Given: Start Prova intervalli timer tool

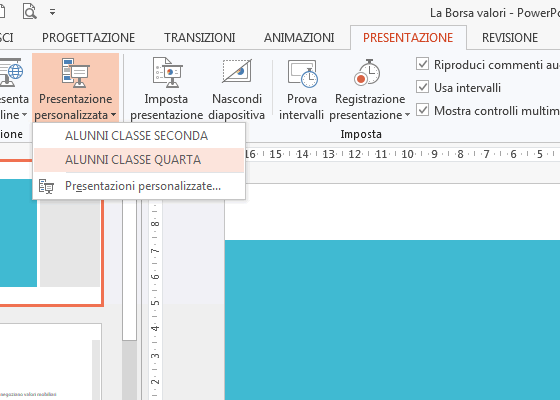Looking at the screenshot, I should pyautogui.click(x=302, y=73).
